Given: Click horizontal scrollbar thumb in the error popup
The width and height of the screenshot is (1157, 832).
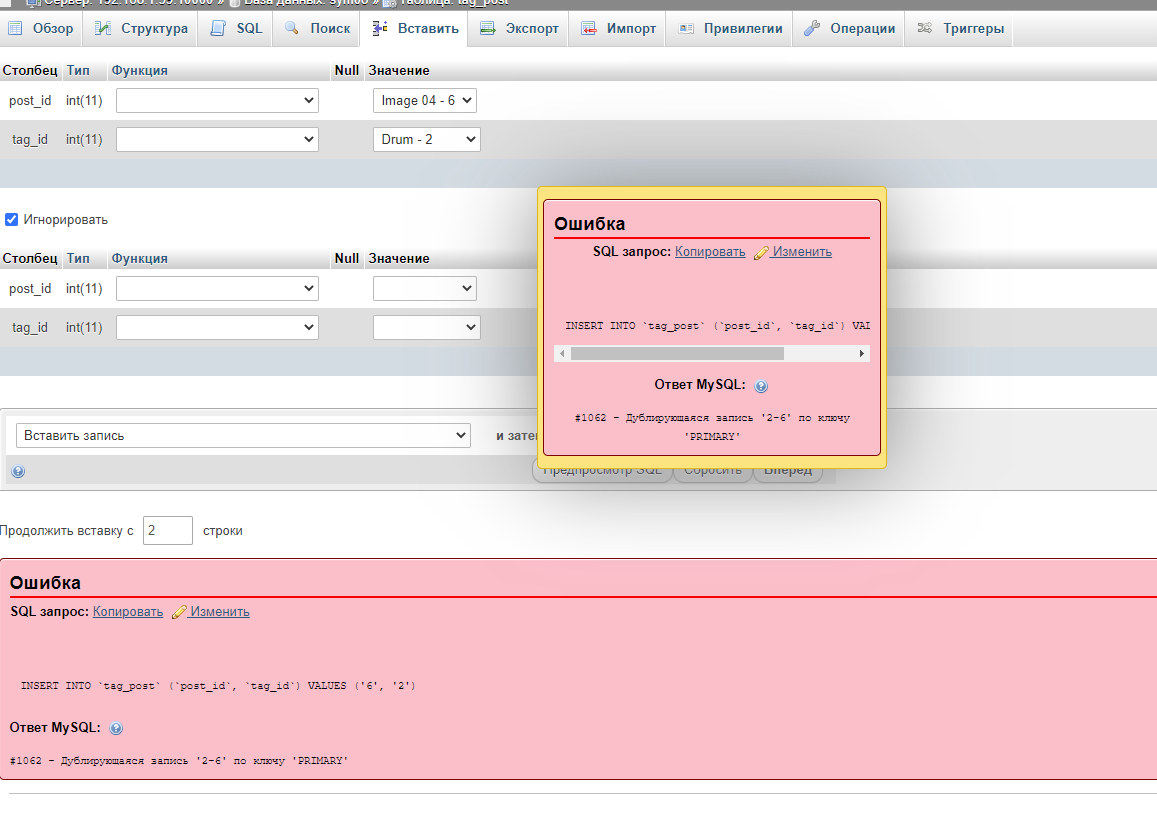Looking at the screenshot, I should [x=677, y=354].
